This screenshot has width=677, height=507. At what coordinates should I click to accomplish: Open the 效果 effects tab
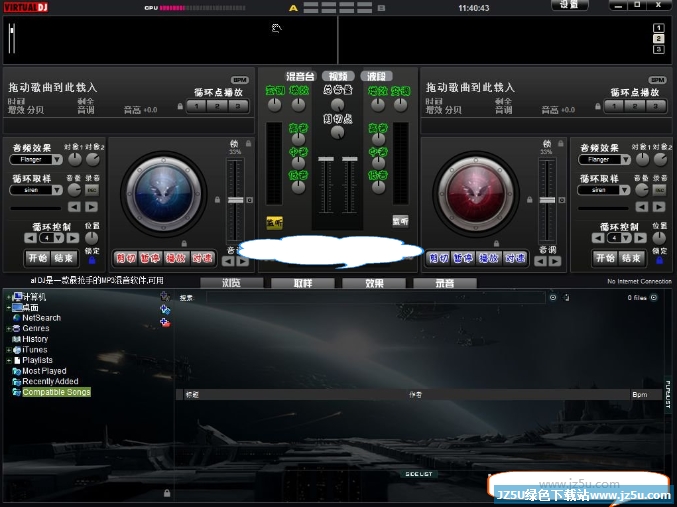[x=374, y=283]
